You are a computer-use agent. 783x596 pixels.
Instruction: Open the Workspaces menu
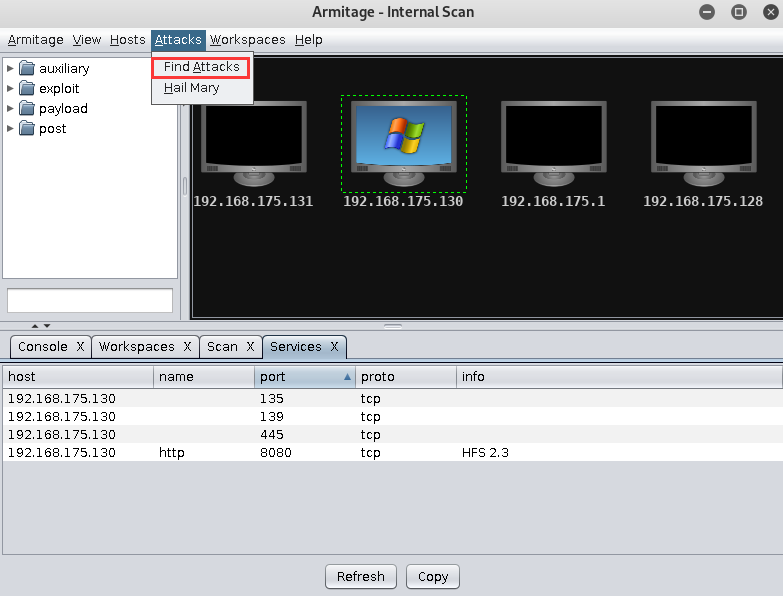(247, 40)
